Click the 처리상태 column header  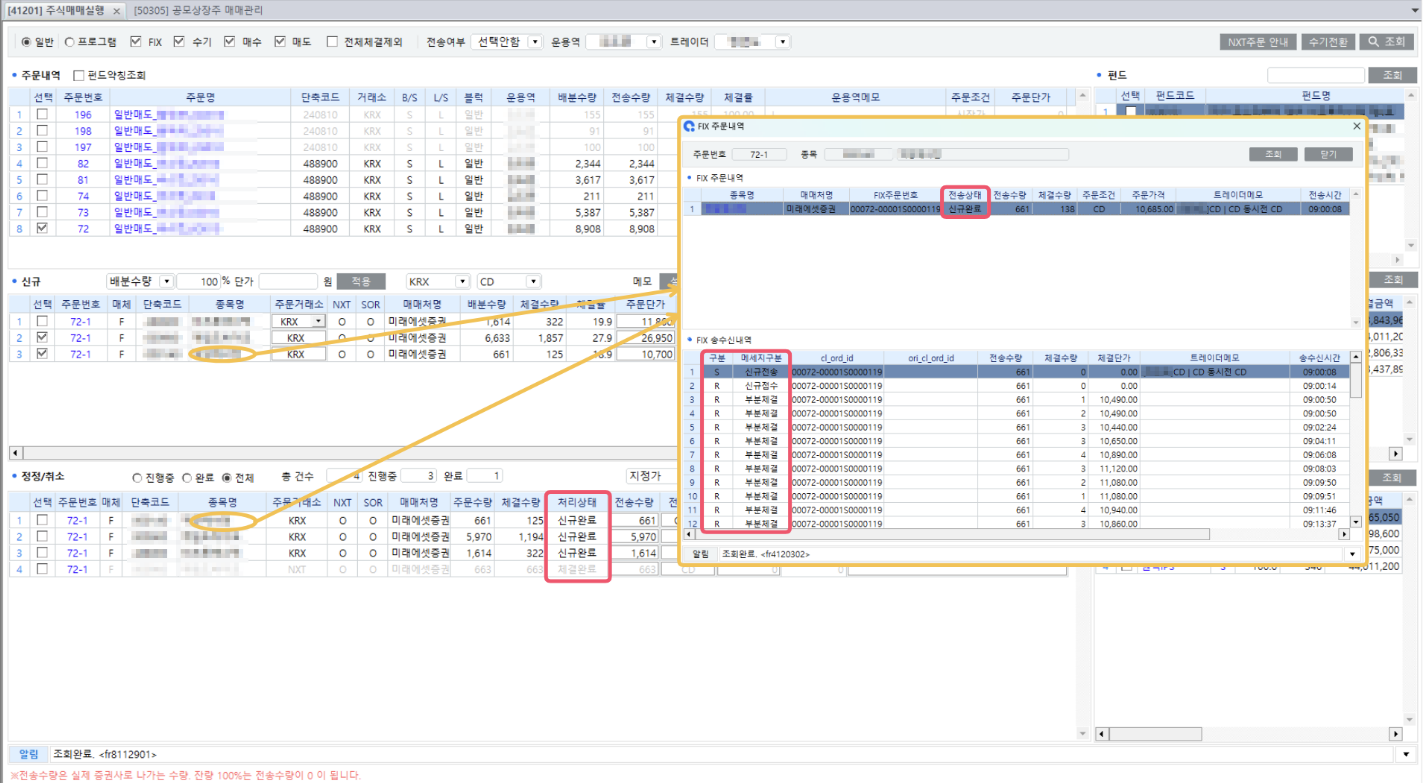[x=578, y=502]
